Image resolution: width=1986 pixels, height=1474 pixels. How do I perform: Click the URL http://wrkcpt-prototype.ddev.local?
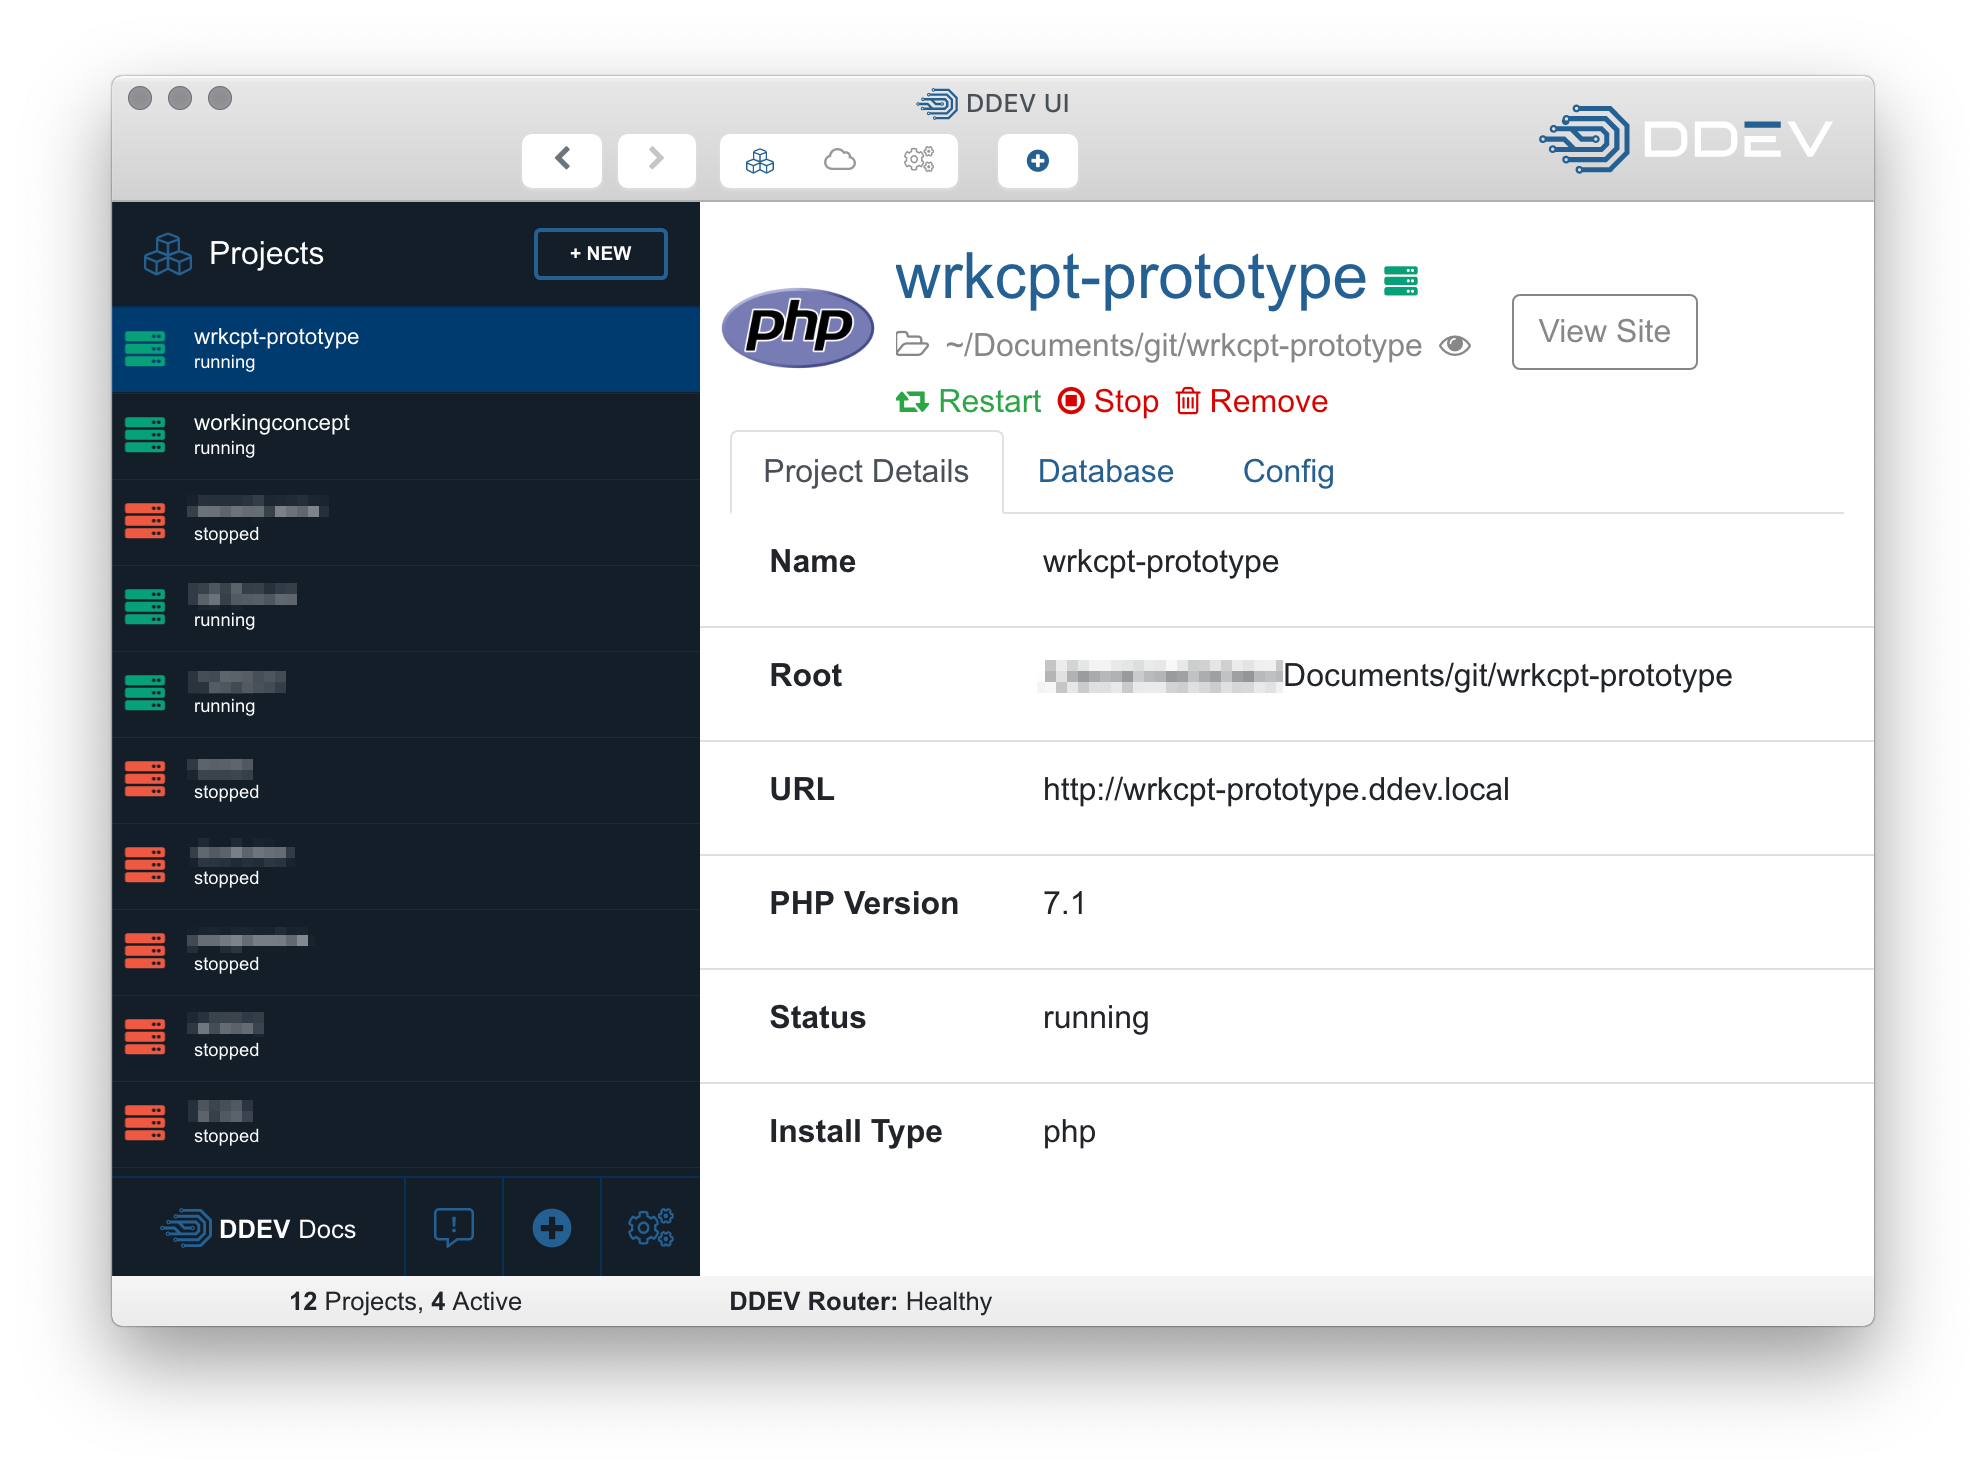coord(1276,790)
